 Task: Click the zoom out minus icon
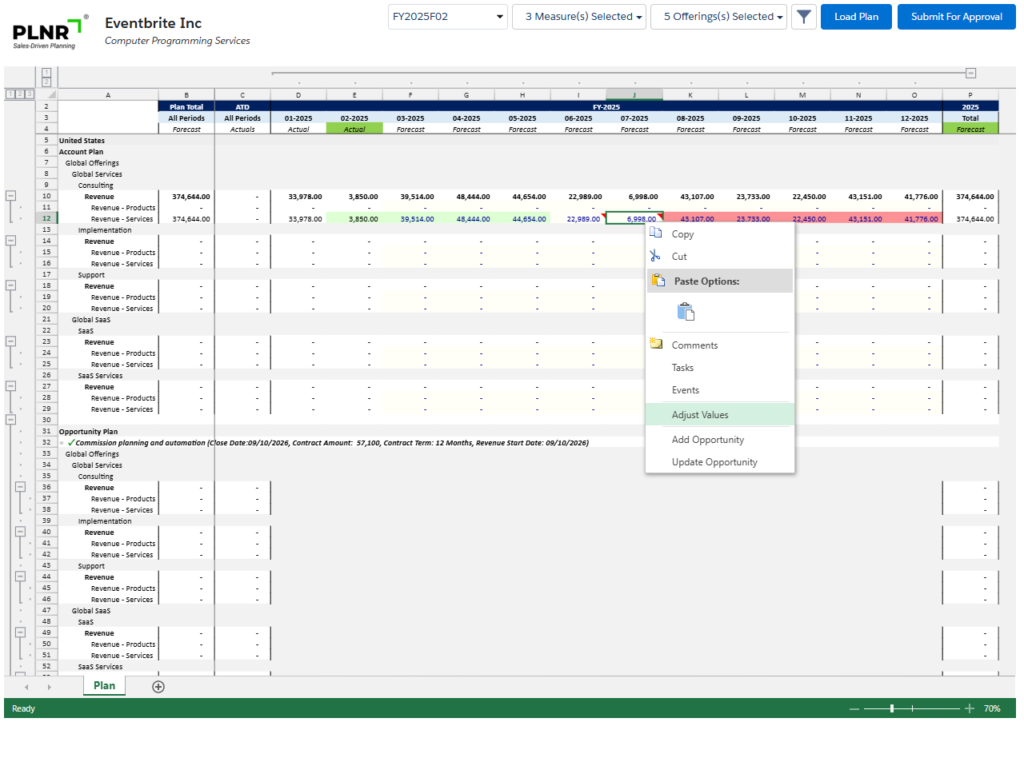[854, 709]
